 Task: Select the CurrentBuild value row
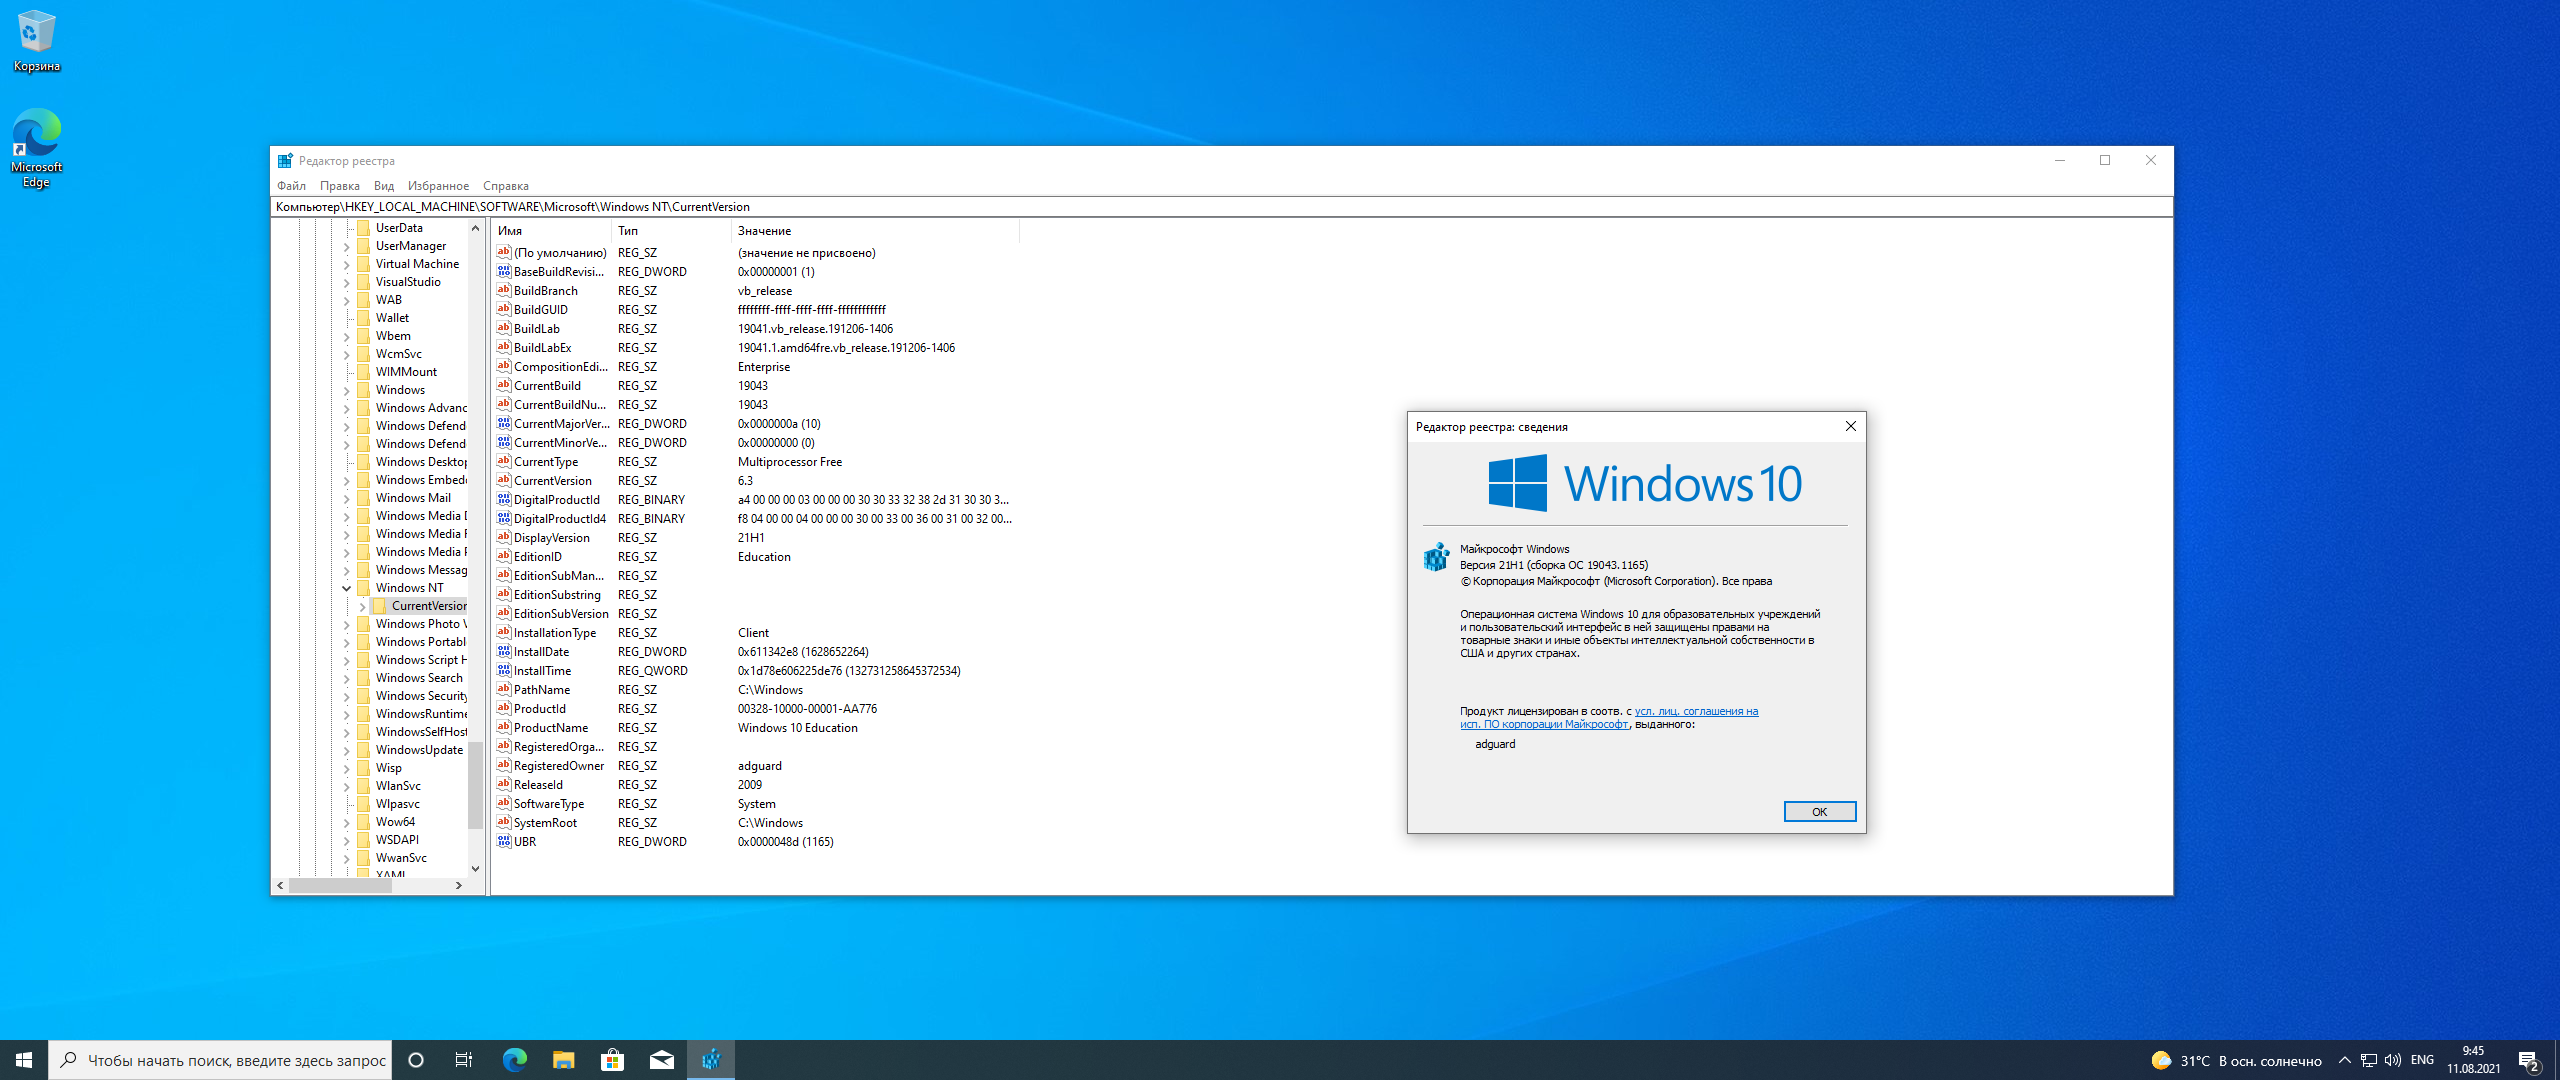(755, 386)
